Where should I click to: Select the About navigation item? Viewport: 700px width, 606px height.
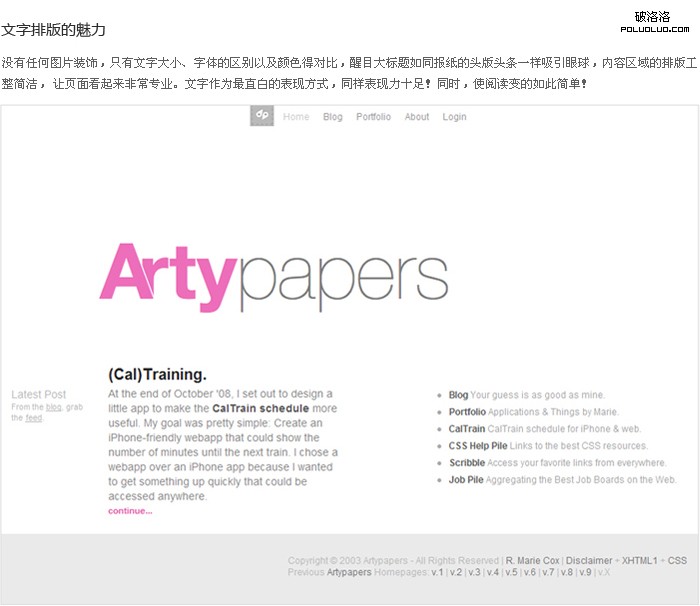(417, 117)
